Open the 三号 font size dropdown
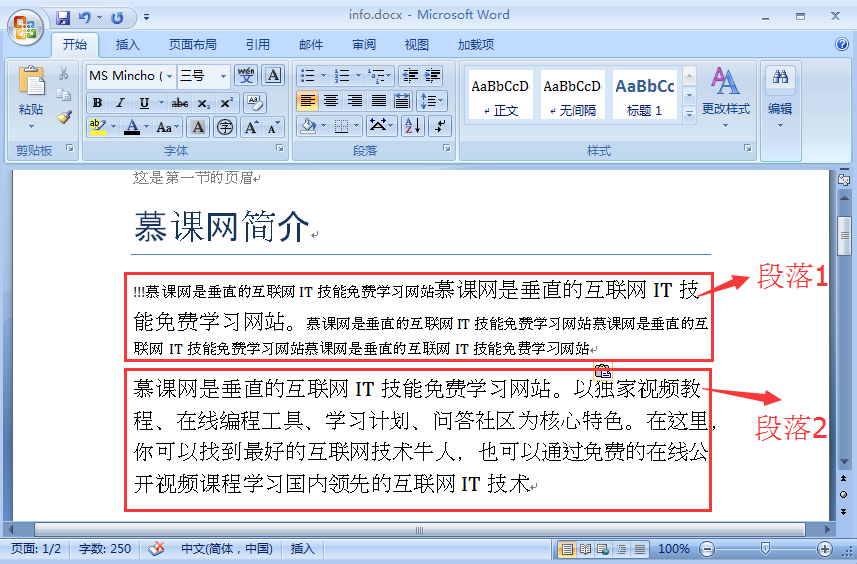 223,75
